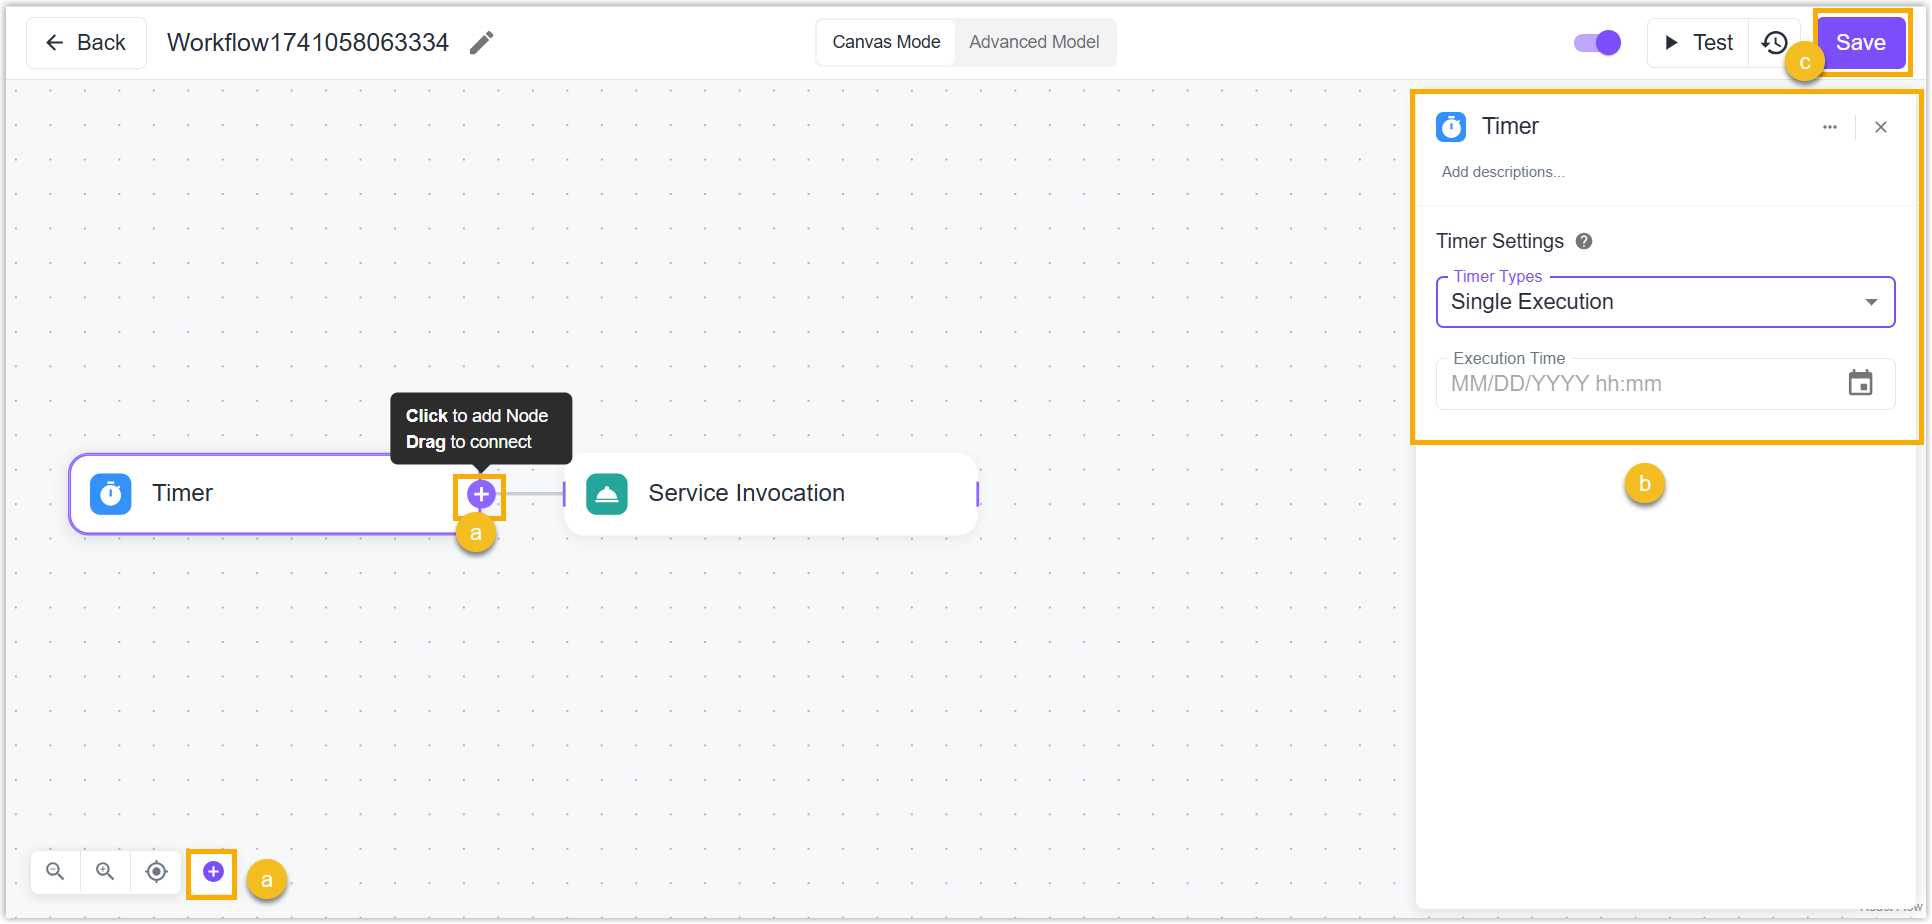This screenshot has height=924, width=1932.
Task: Click the workflow title Workflow1741058063334
Action: 308,42
